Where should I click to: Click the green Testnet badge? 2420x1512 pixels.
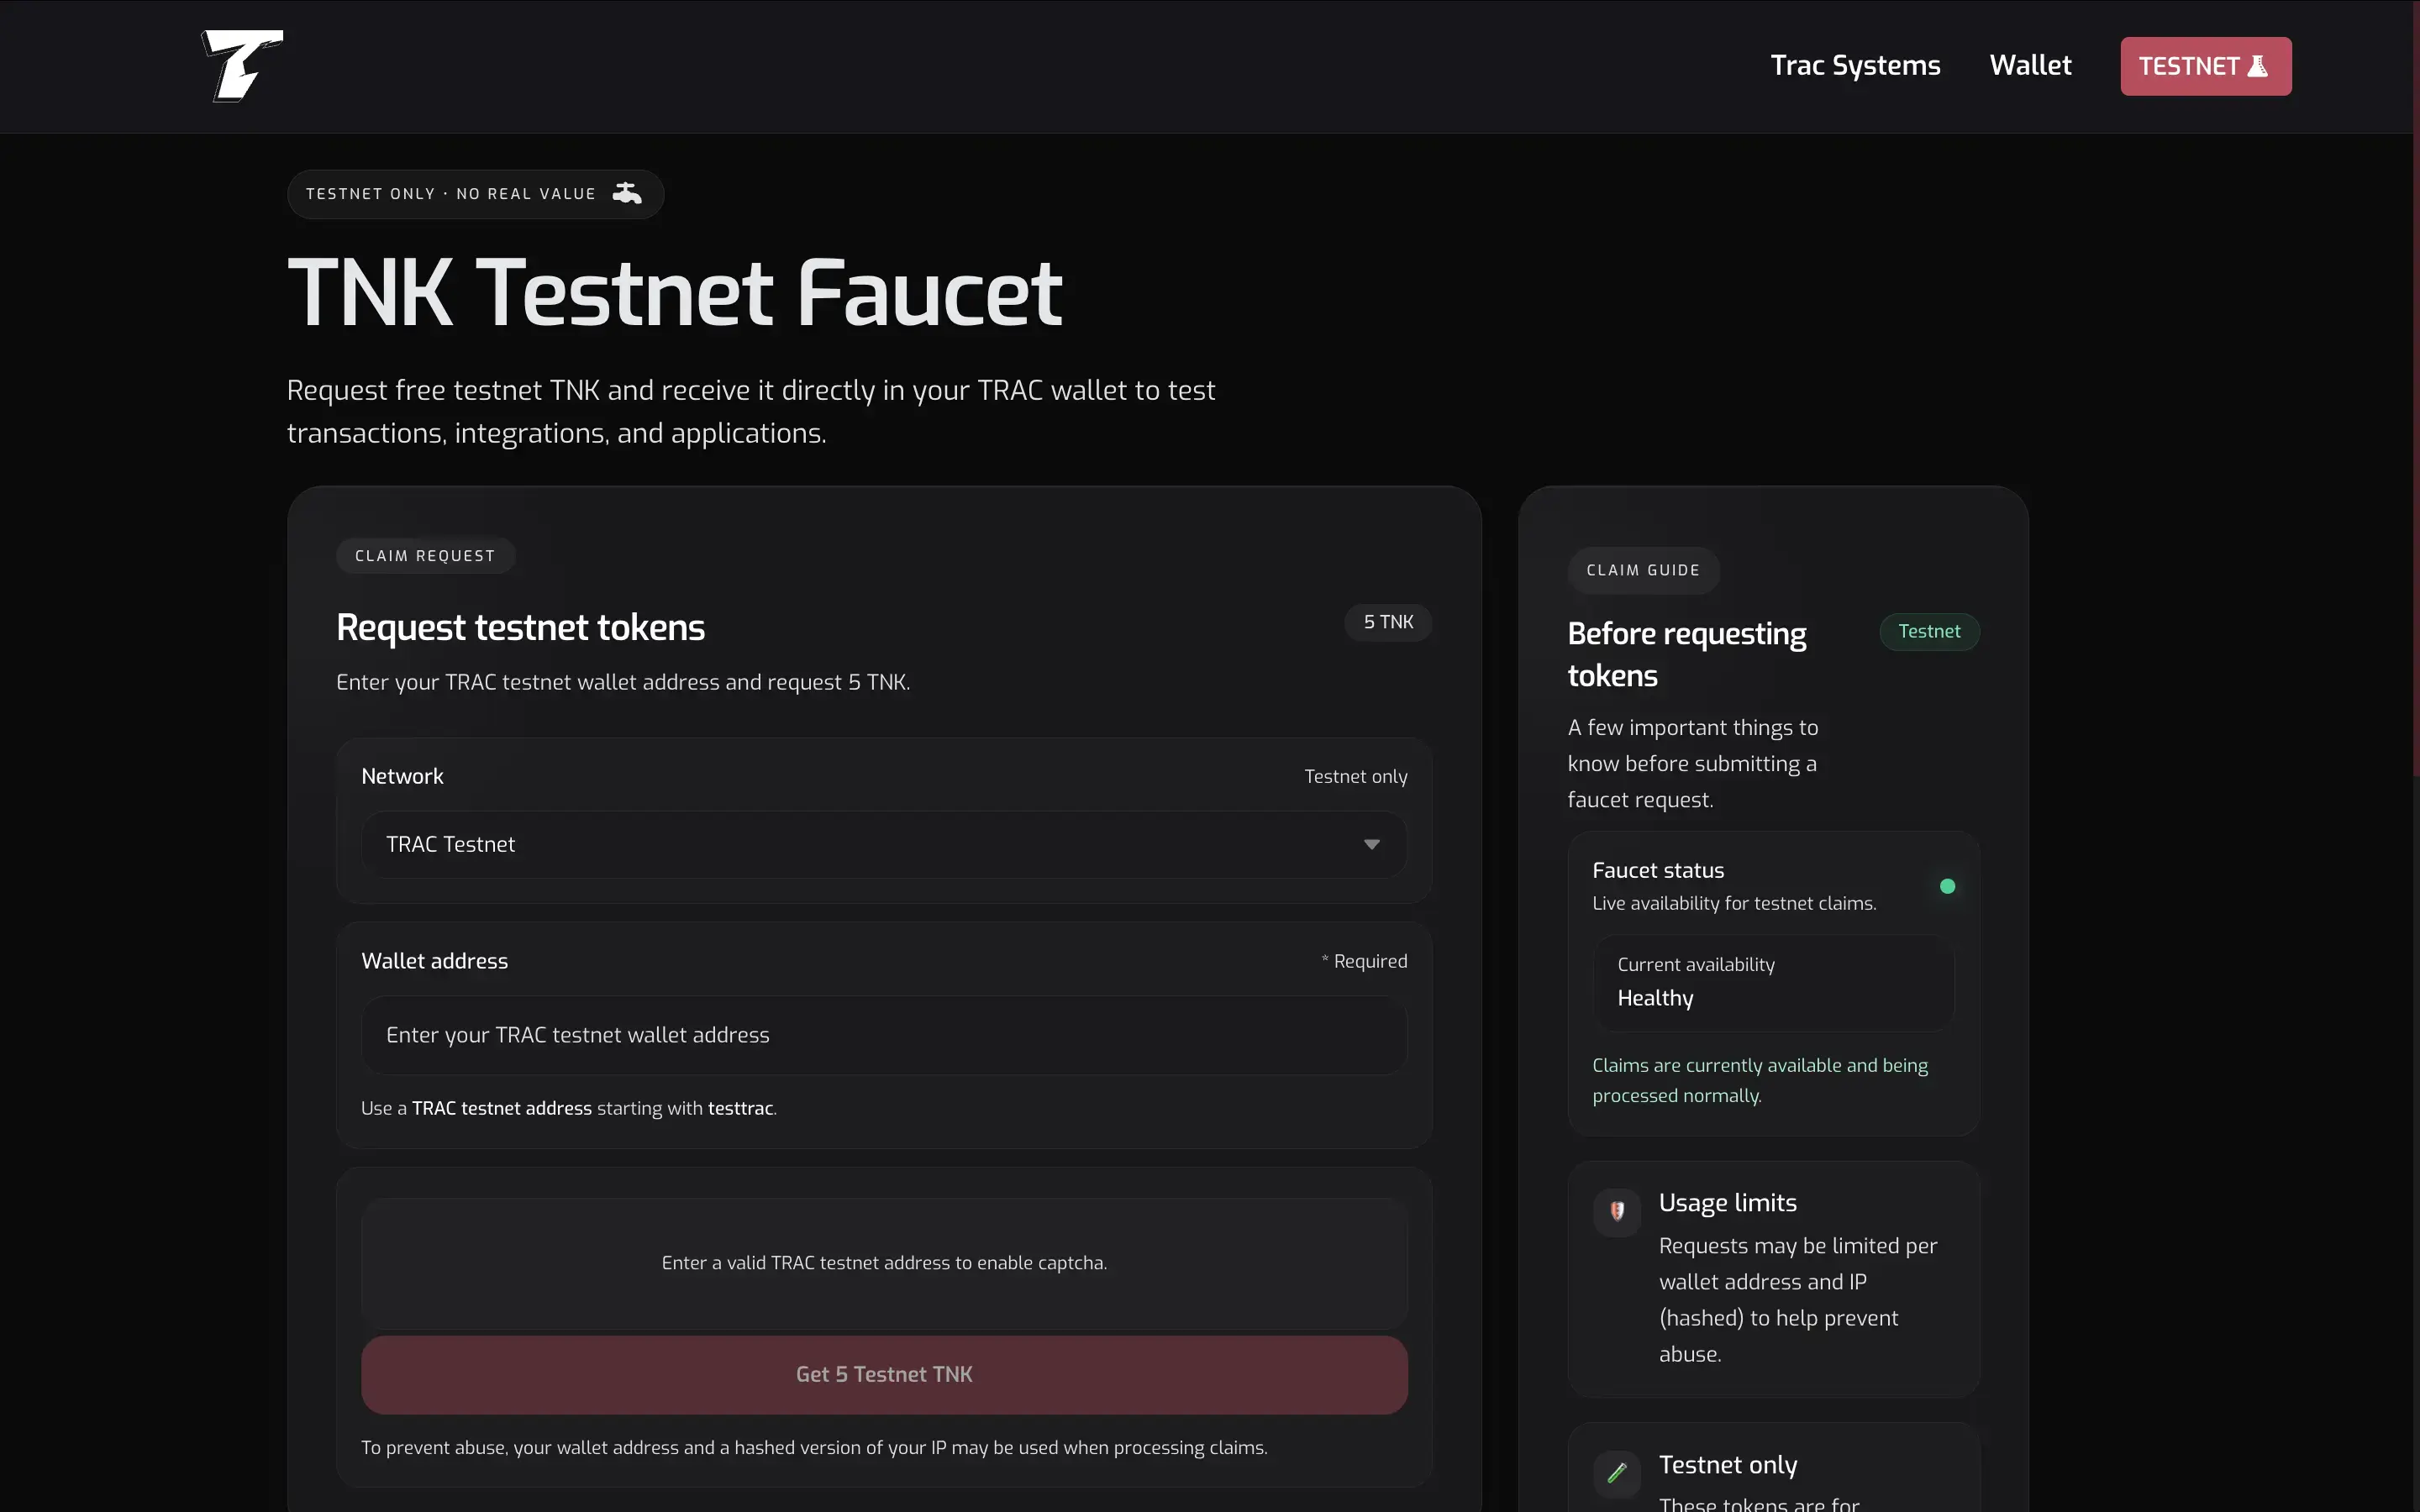point(1929,631)
